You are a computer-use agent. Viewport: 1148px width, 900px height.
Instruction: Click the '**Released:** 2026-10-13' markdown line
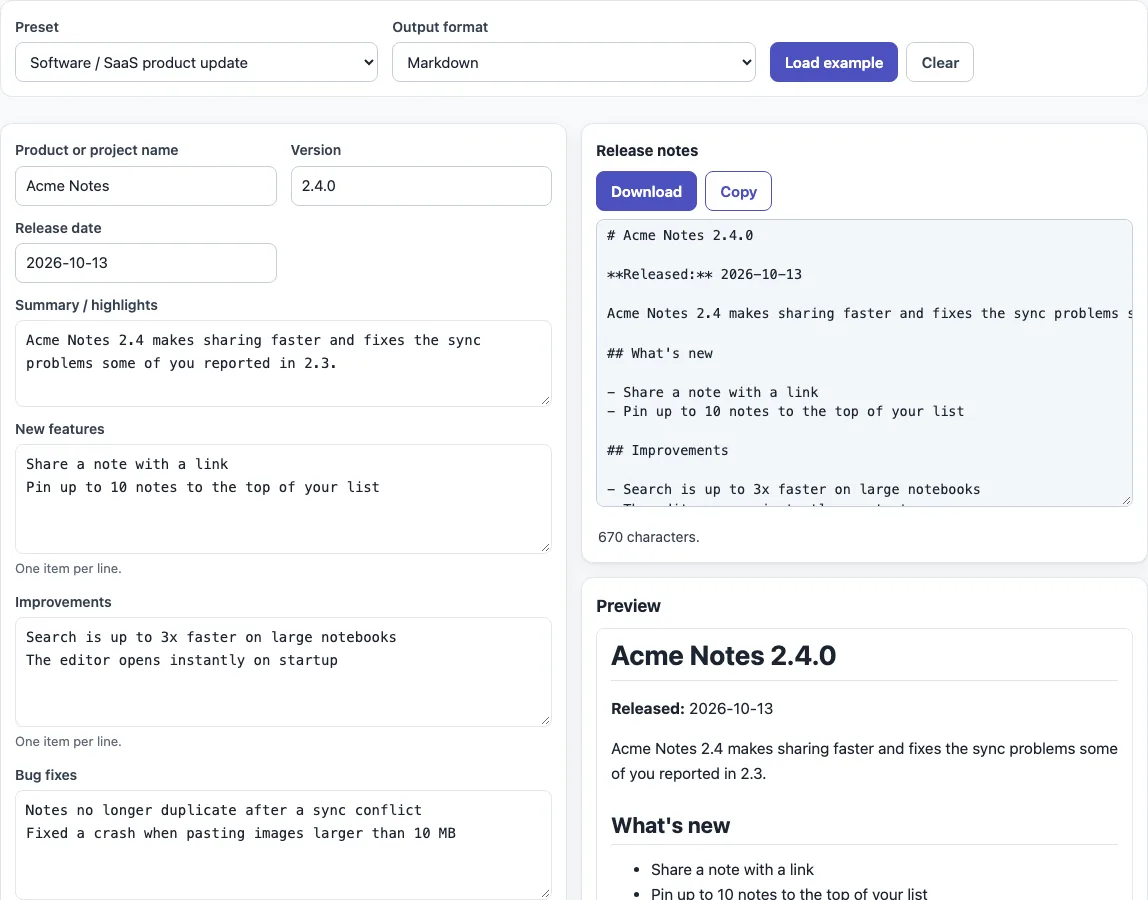pos(704,275)
